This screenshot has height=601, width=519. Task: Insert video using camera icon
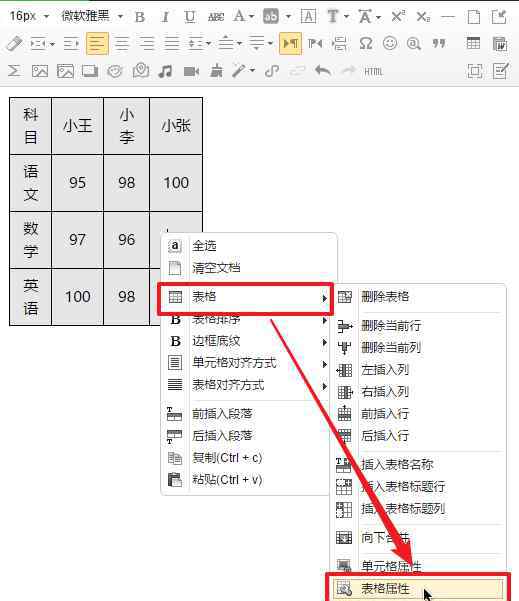tap(191, 71)
